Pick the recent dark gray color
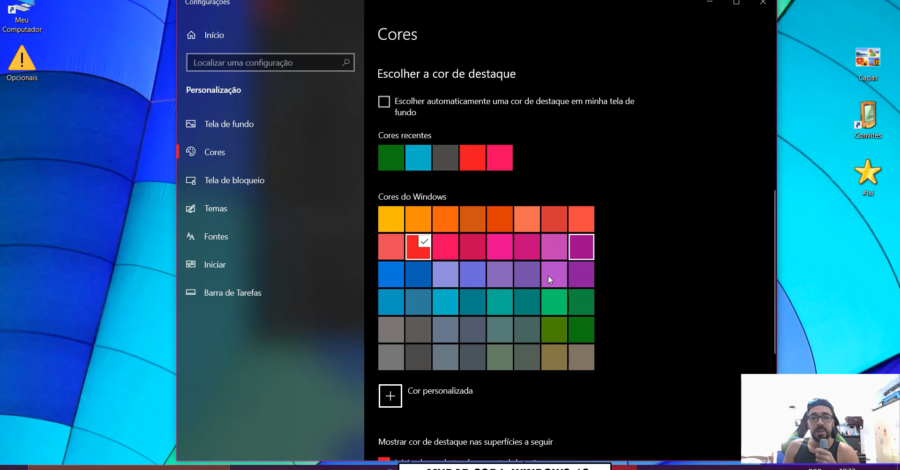This screenshot has width=900, height=470. click(x=445, y=158)
